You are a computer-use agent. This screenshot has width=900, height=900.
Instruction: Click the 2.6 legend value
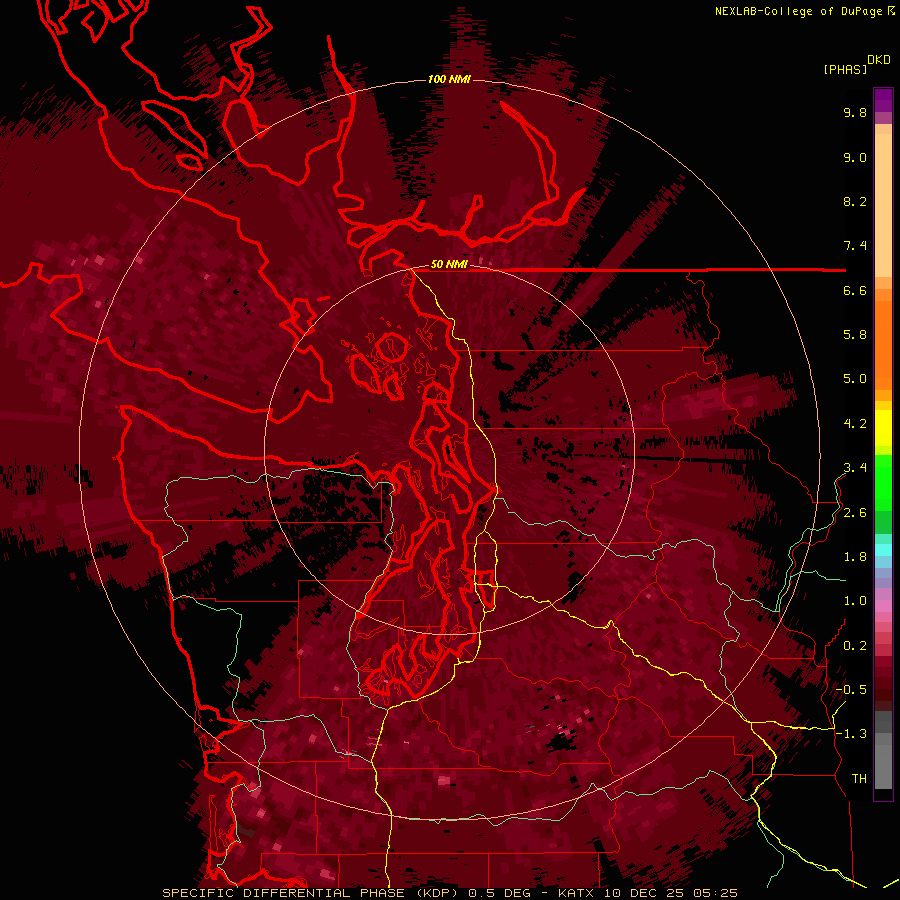click(855, 513)
